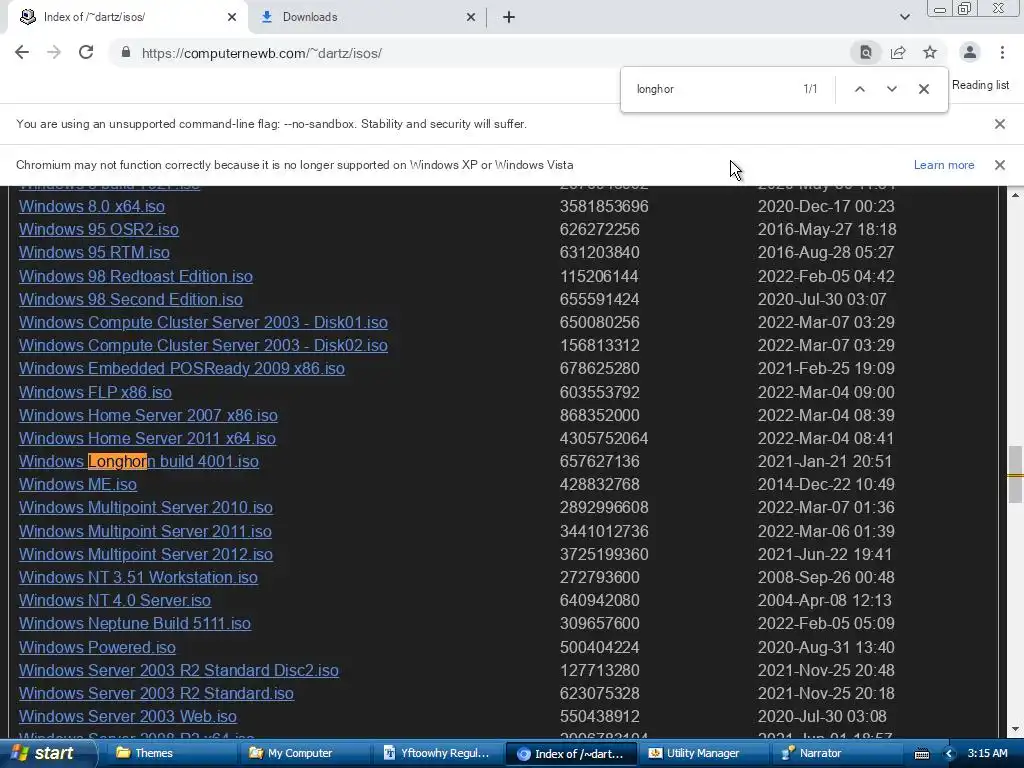
Task: Open Windows 98 Redtoast Edition.iso
Action: [136, 276]
